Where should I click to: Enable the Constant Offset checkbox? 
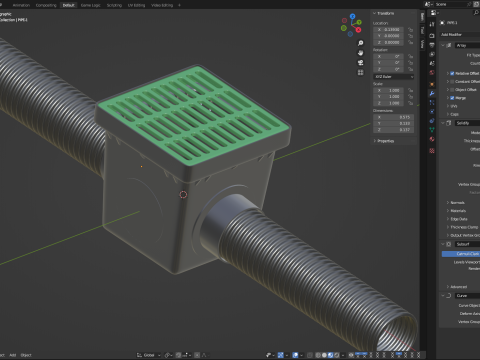pyautogui.click(x=452, y=81)
